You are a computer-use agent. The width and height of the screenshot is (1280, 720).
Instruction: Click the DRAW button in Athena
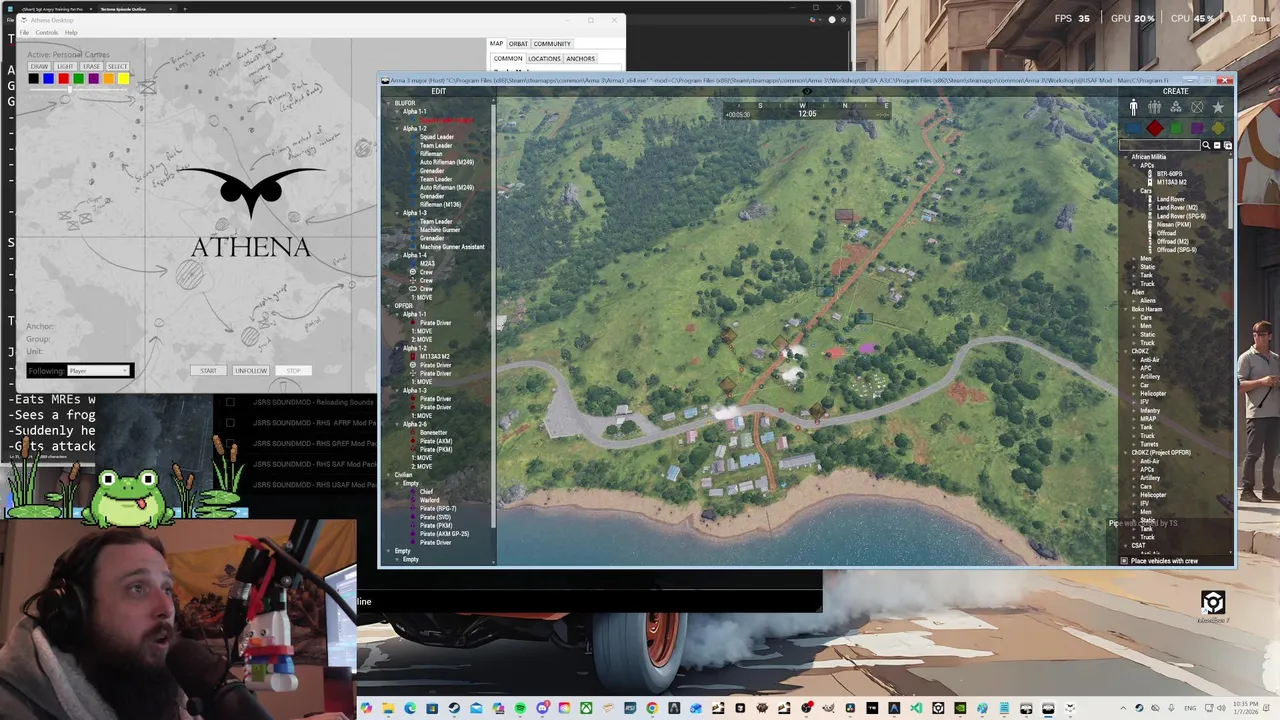[x=39, y=67]
